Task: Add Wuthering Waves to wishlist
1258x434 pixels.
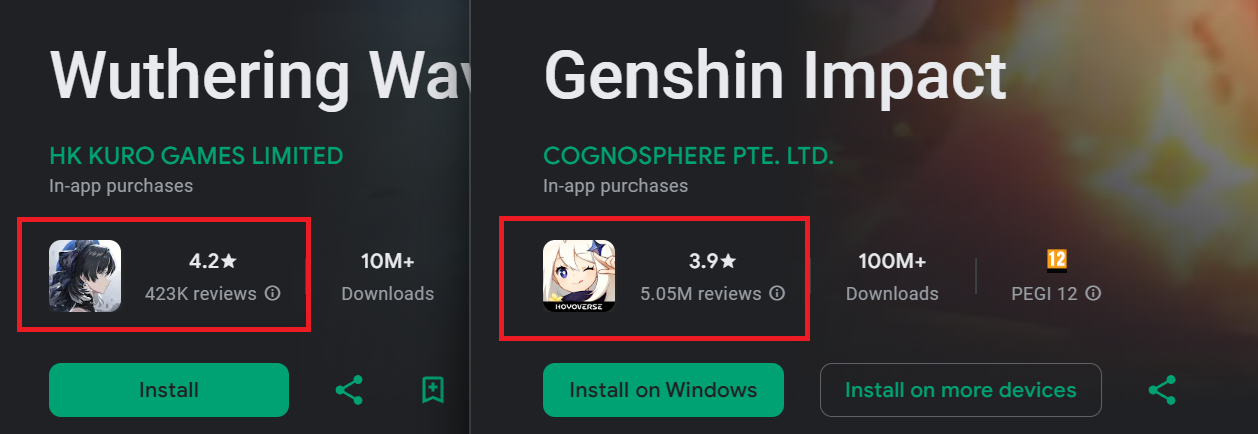Action: point(432,390)
